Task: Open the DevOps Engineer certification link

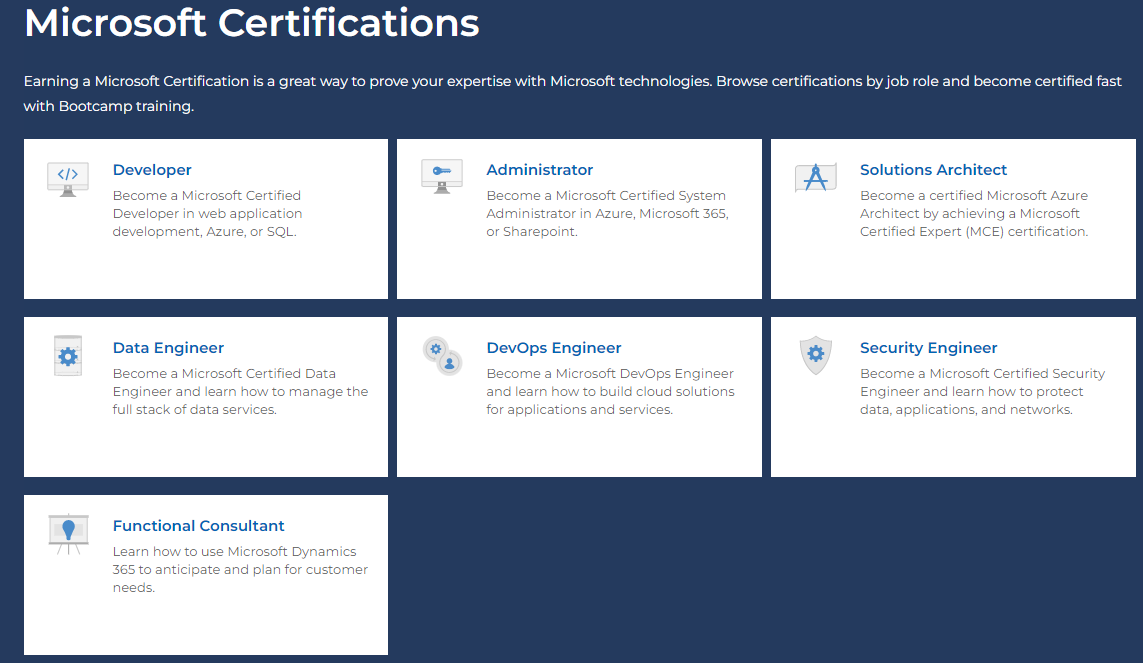Action: (554, 347)
